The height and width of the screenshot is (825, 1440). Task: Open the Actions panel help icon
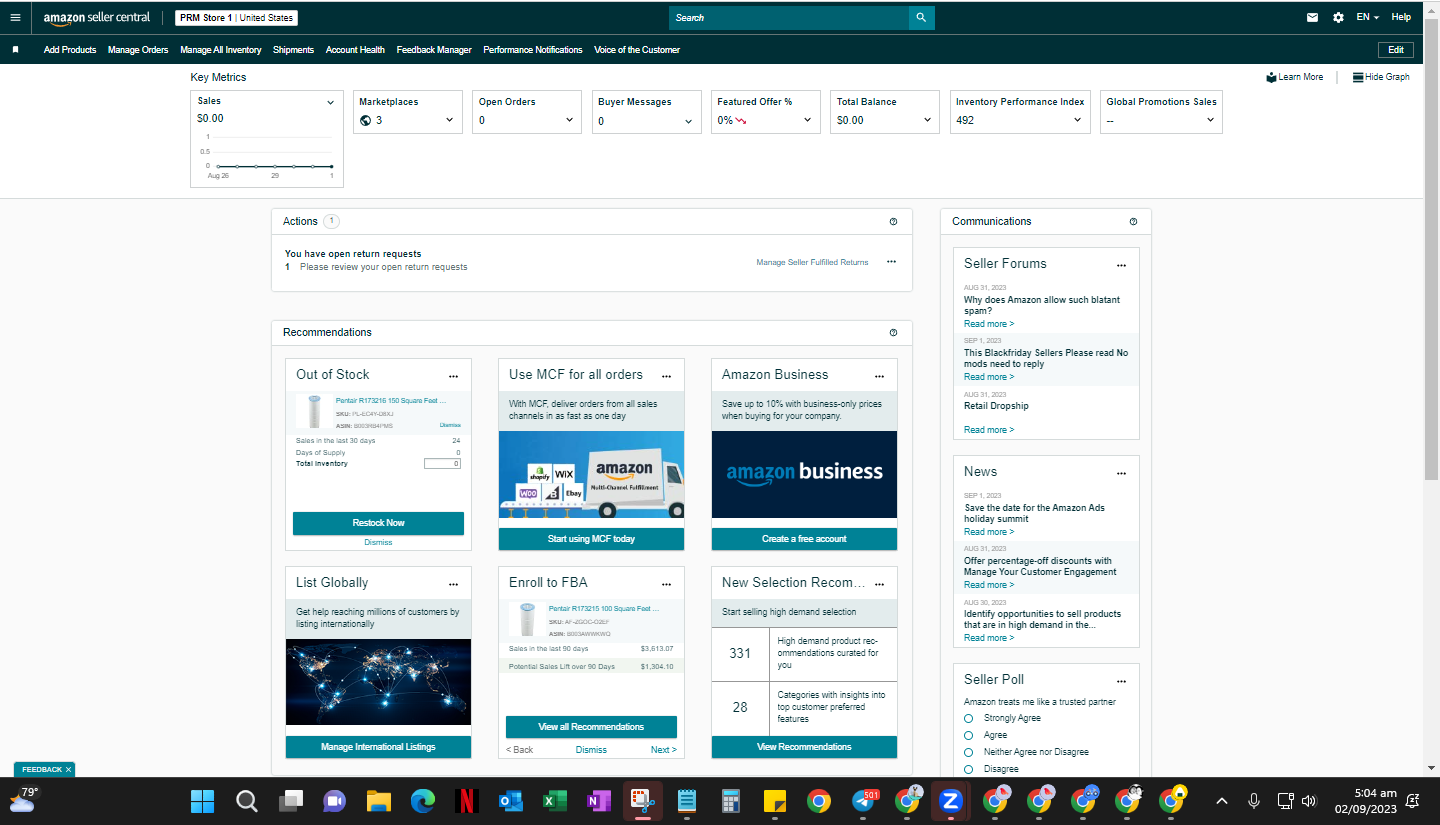[893, 222]
